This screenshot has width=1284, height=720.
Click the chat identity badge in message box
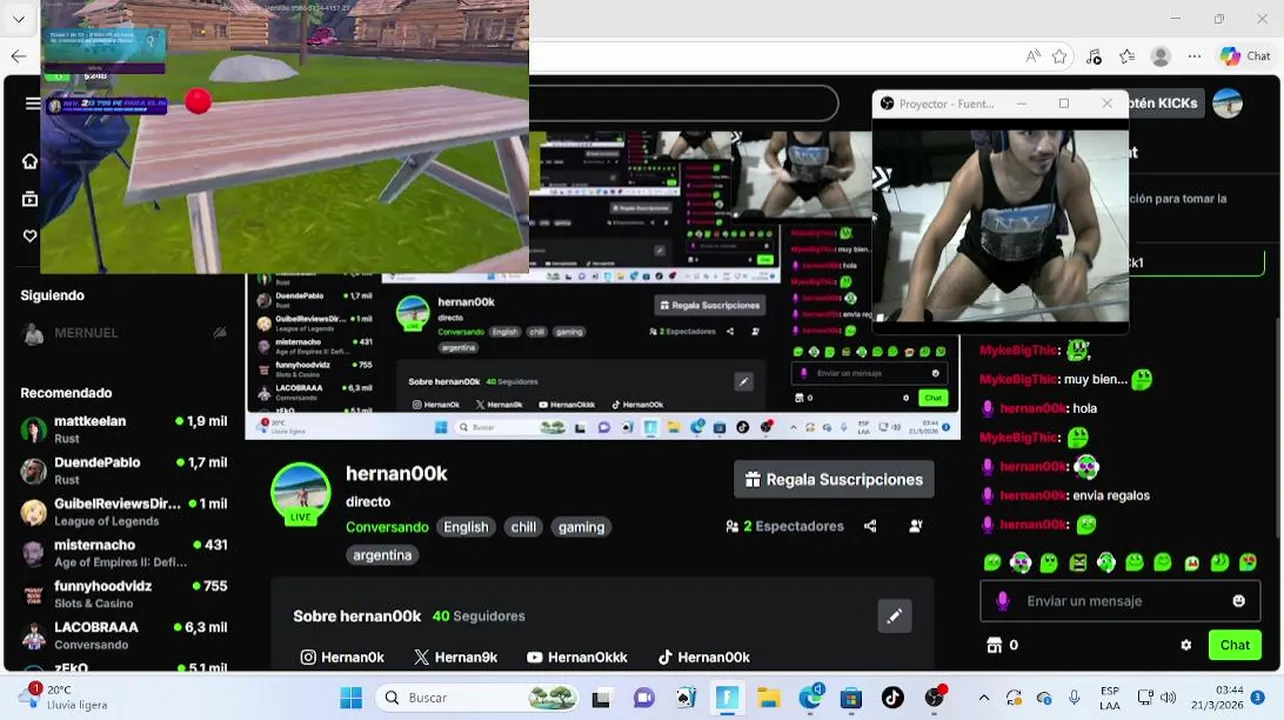tap(1003, 601)
